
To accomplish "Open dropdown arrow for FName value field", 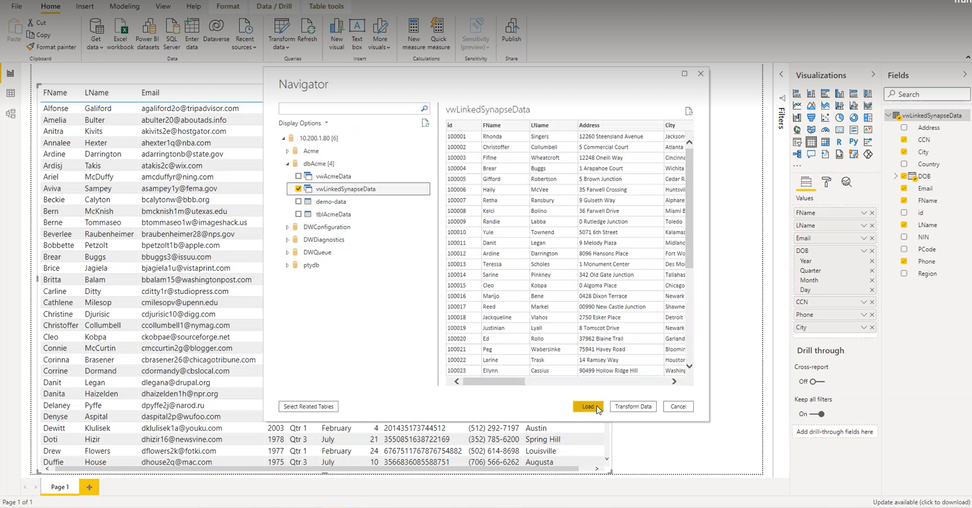I will [864, 213].
